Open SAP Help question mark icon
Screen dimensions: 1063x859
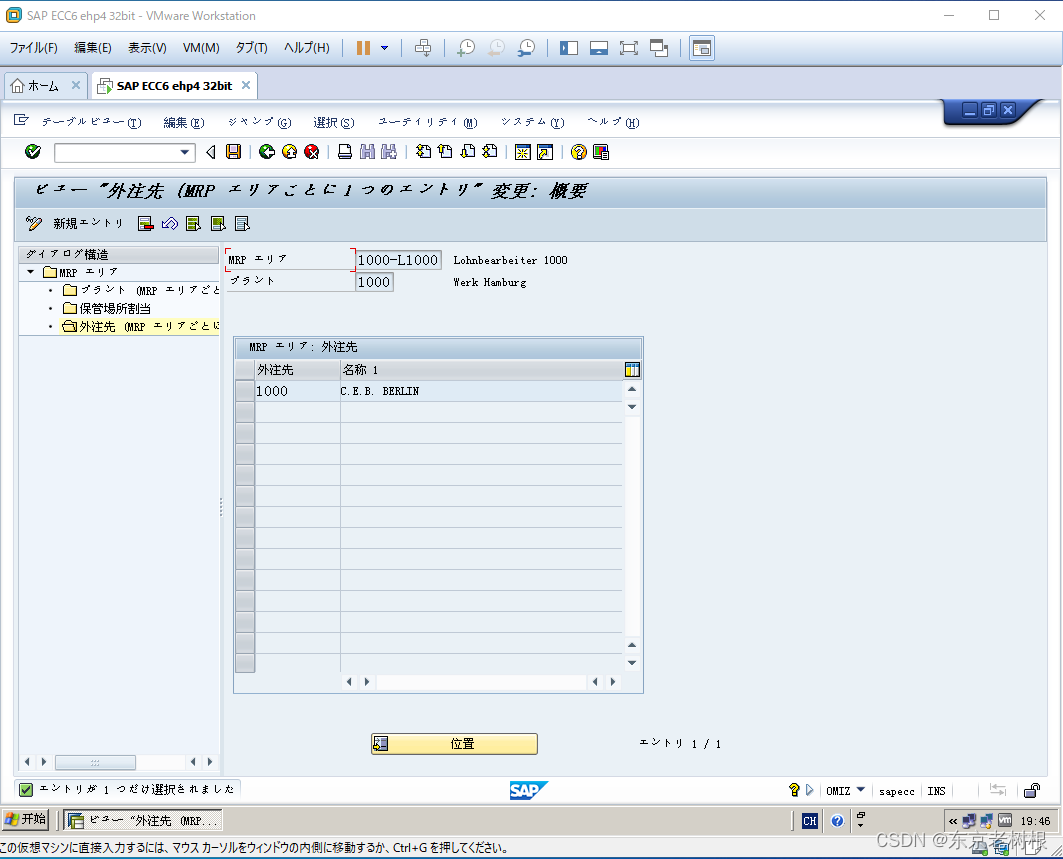tap(578, 152)
